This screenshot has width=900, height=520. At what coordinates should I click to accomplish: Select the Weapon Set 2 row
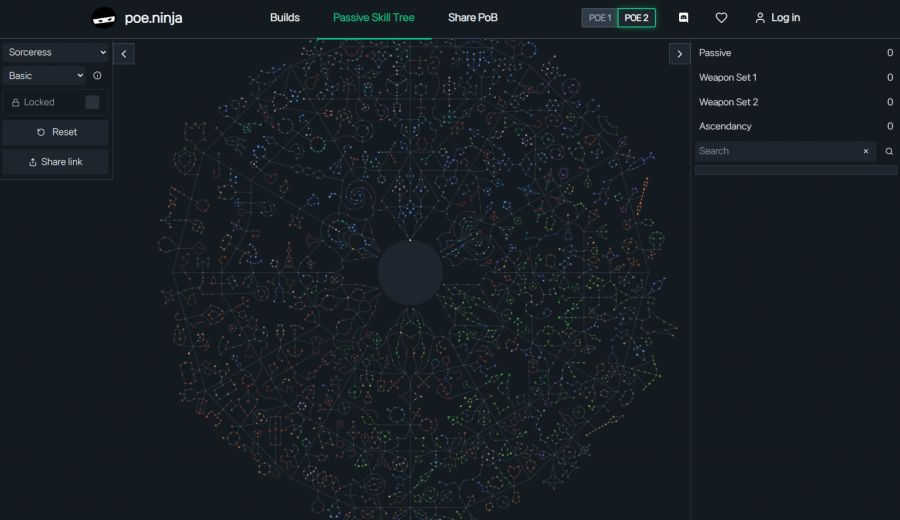tap(796, 102)
